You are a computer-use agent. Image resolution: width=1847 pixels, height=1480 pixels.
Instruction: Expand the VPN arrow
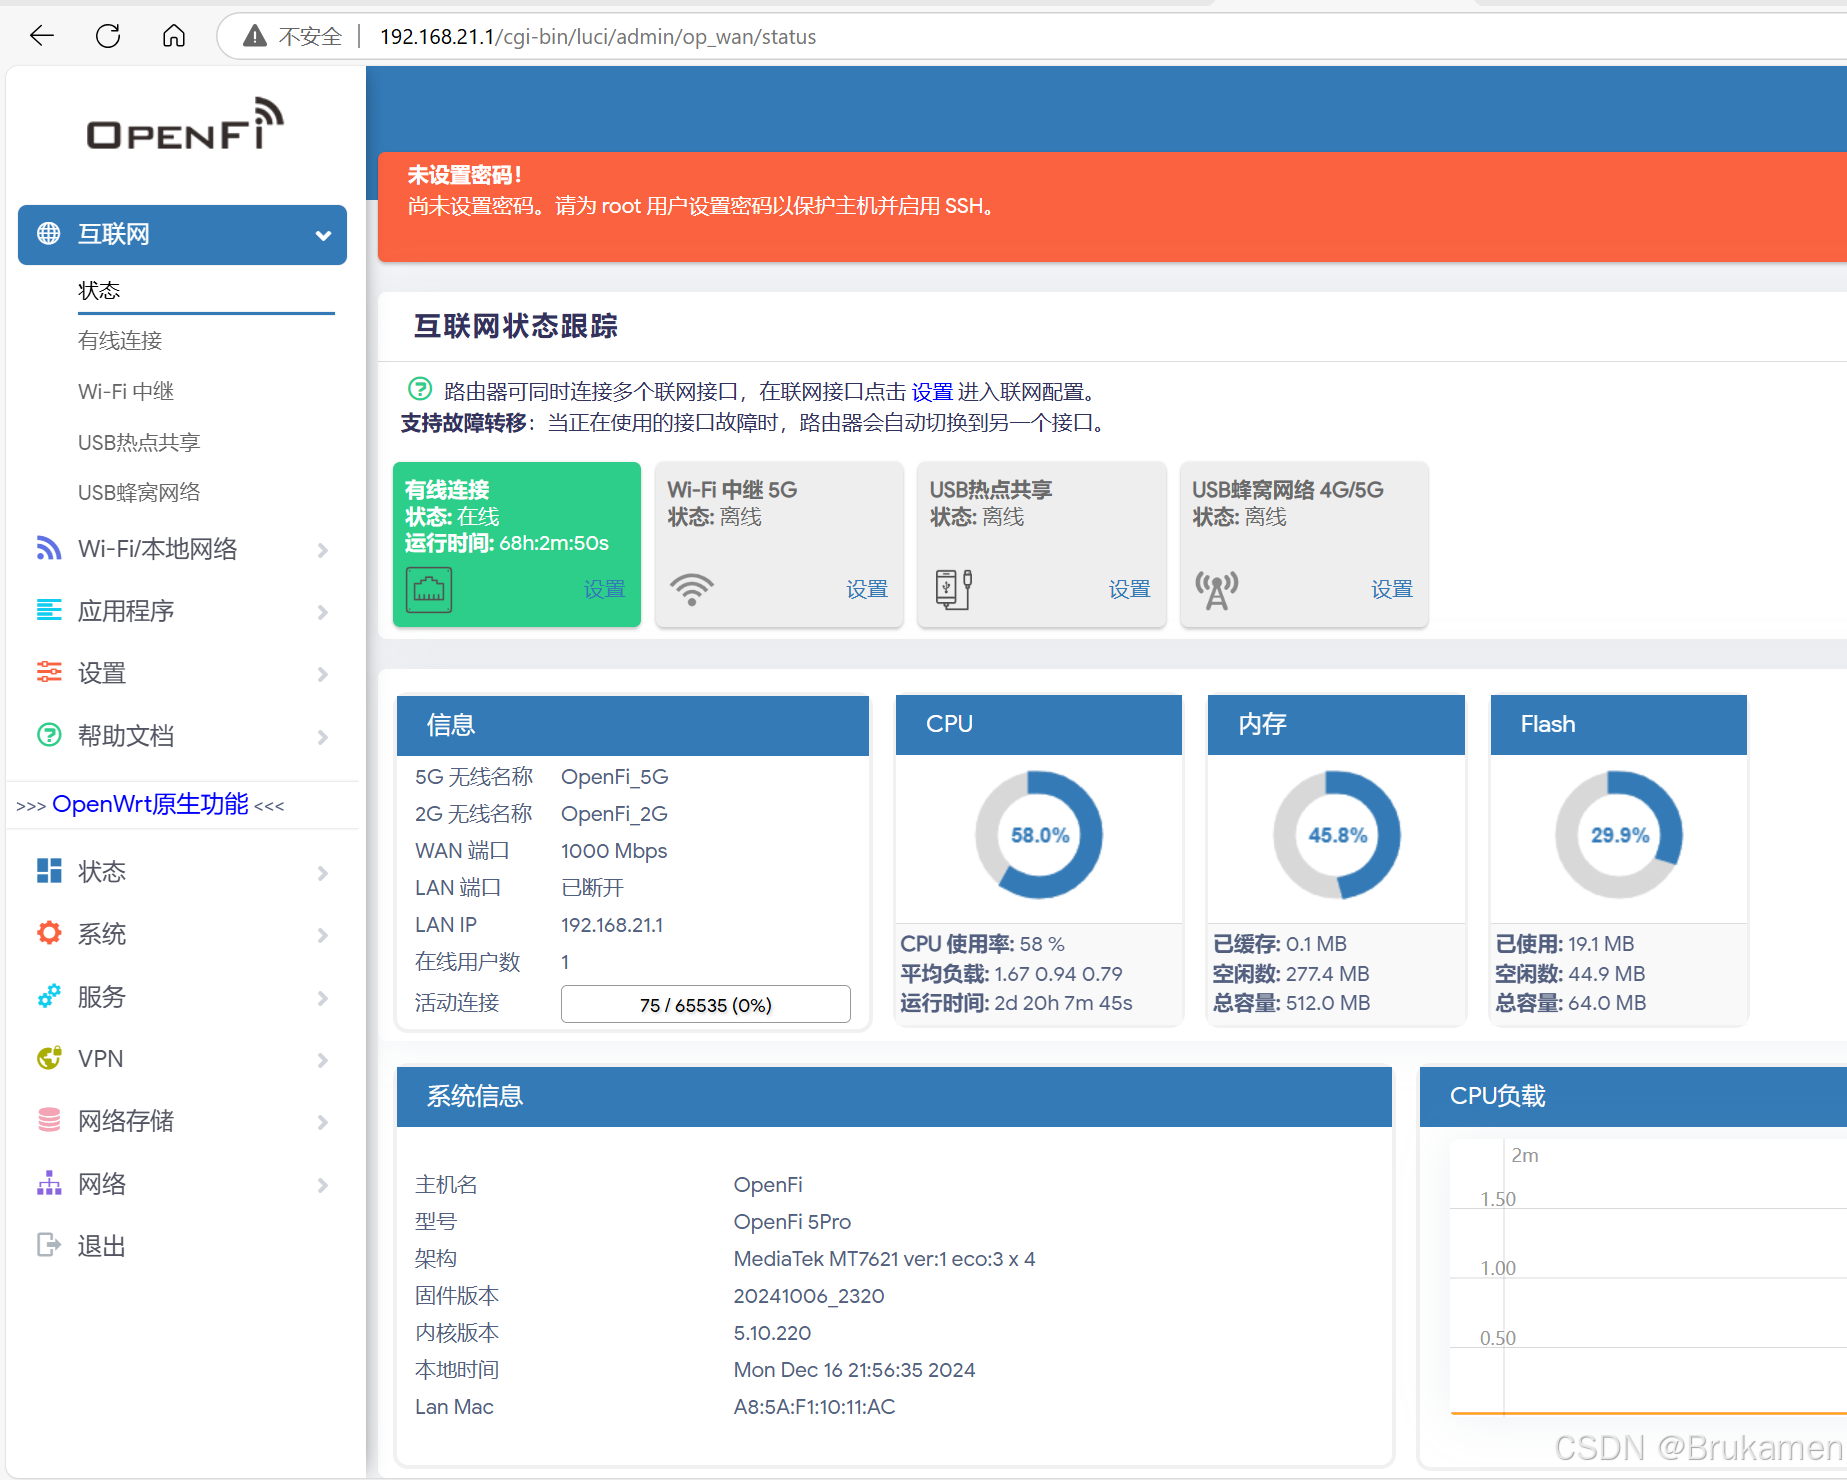tap(323, 1059)
